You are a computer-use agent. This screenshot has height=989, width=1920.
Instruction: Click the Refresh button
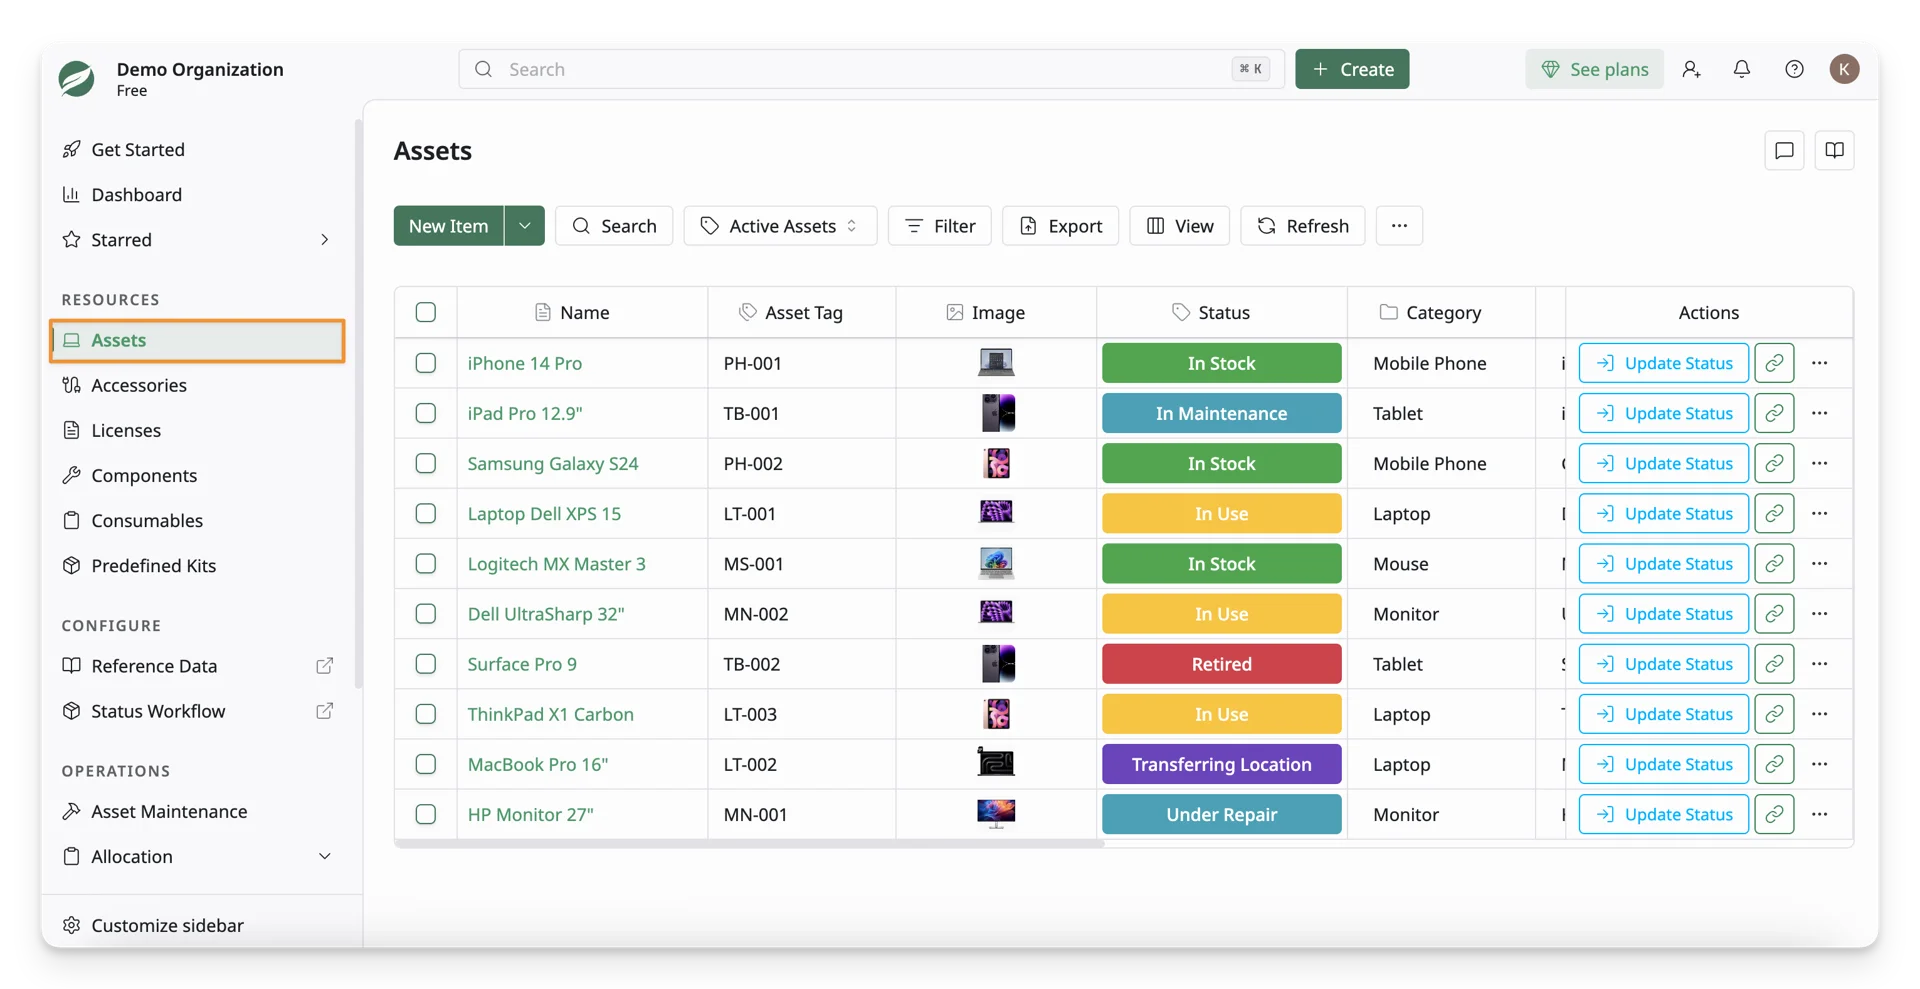click(x=1302, y=226)
